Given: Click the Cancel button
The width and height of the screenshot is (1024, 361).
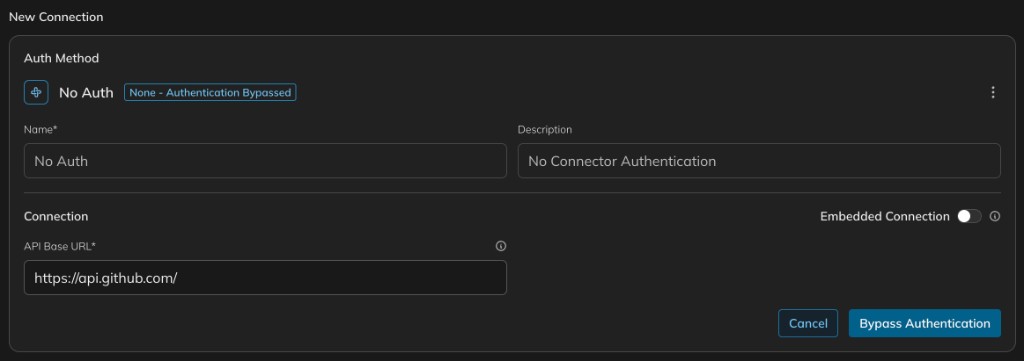Looking at the screenshot, I should (808, 323).
